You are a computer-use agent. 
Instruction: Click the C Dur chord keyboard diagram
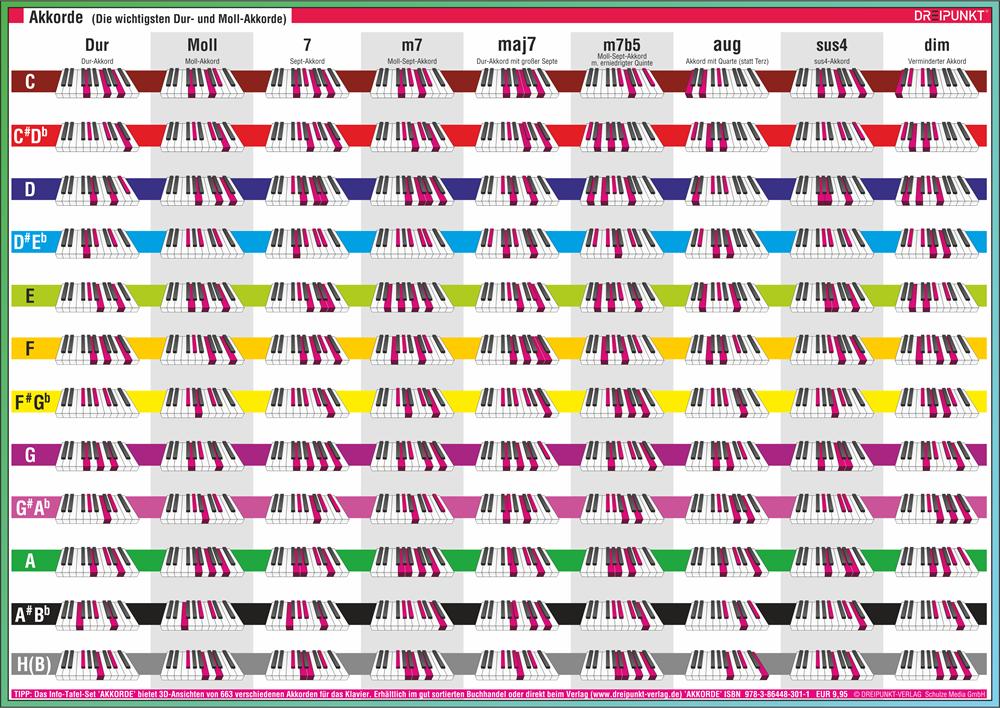[x=97, y=83]
